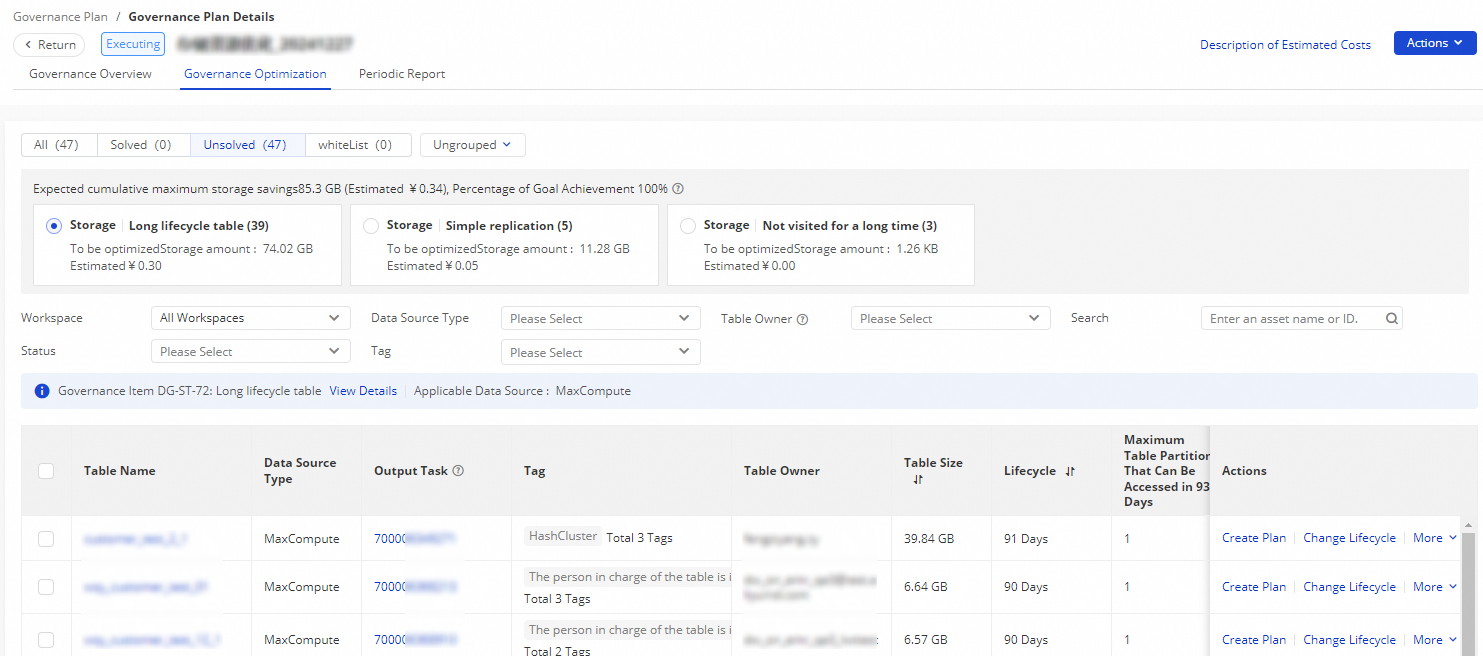1483x656 pixels.
Task: Open the Actions dropdown button
Action: [x=1435, y=43]
